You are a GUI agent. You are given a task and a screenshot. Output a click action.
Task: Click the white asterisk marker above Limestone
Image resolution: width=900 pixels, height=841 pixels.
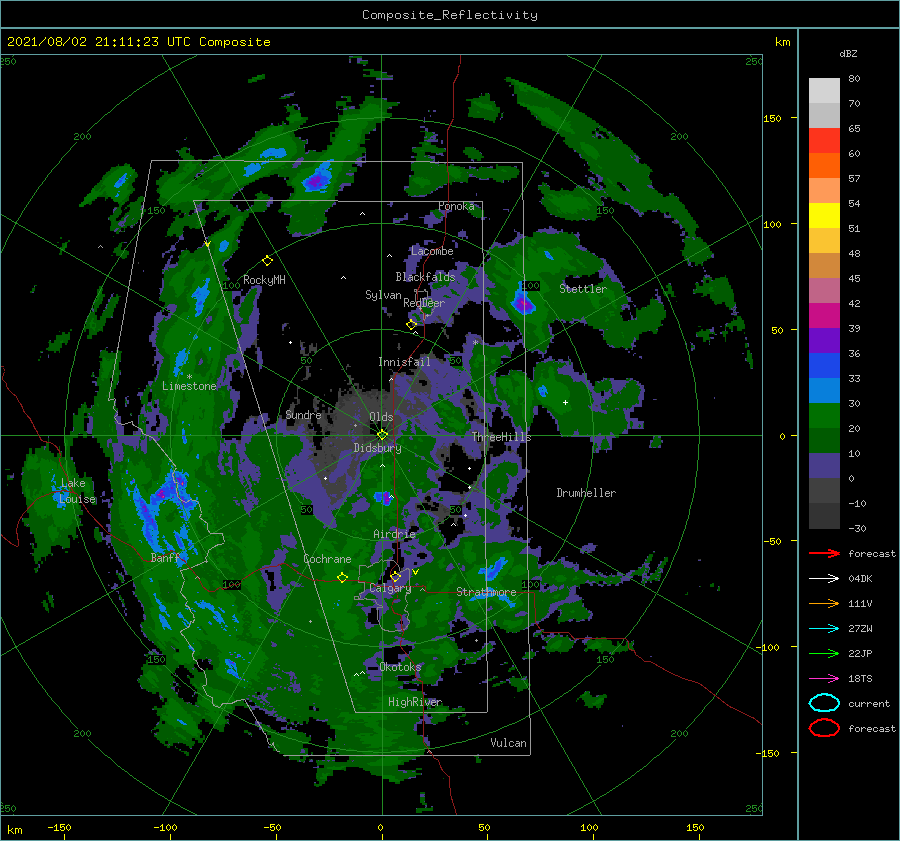189,377
